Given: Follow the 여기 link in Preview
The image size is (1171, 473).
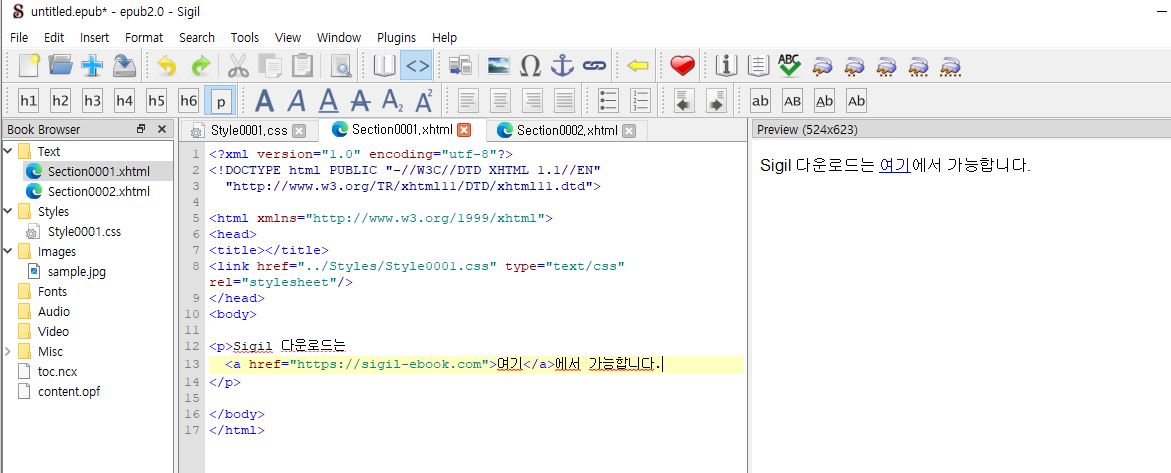Looking at the screenshot, I should click(x=894, y=166).
